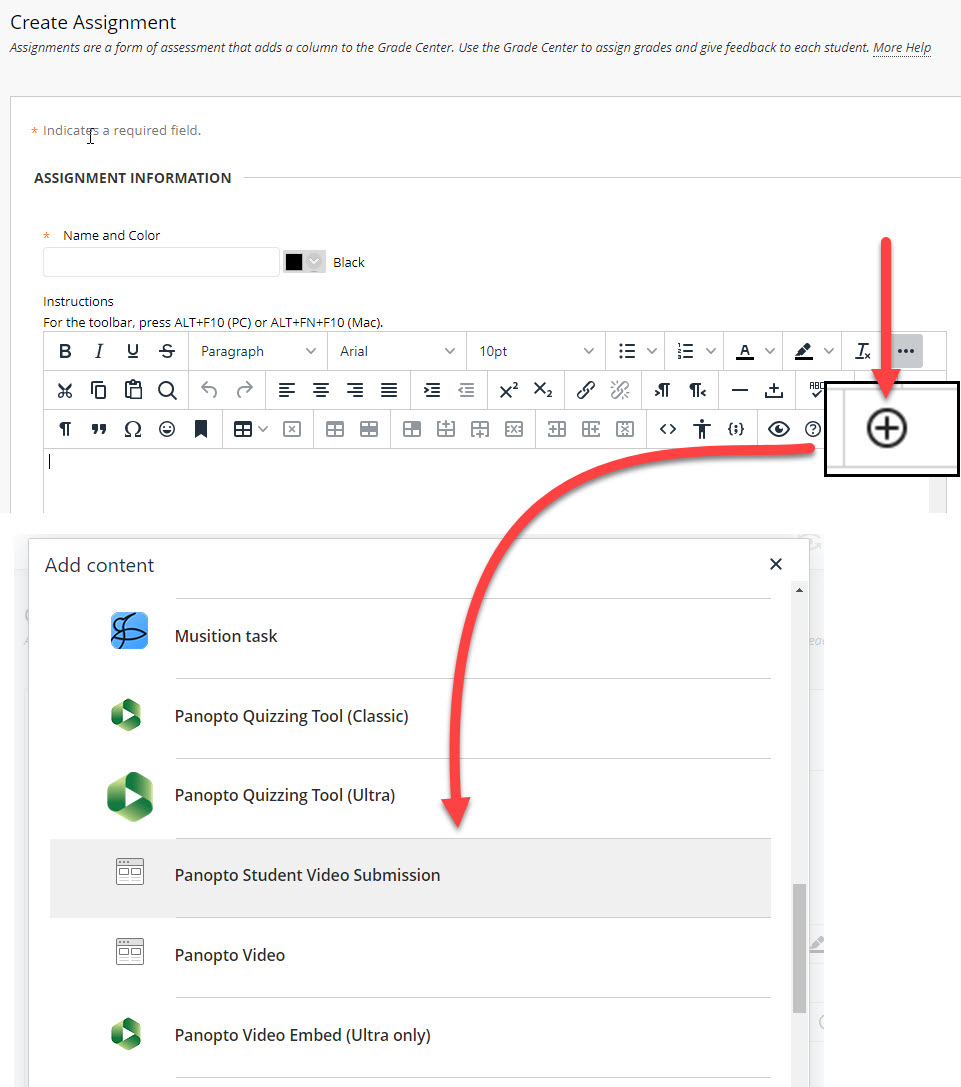Collapse toolbar with the ellipsis button
961x1087 pixels.
coord(906,351)
